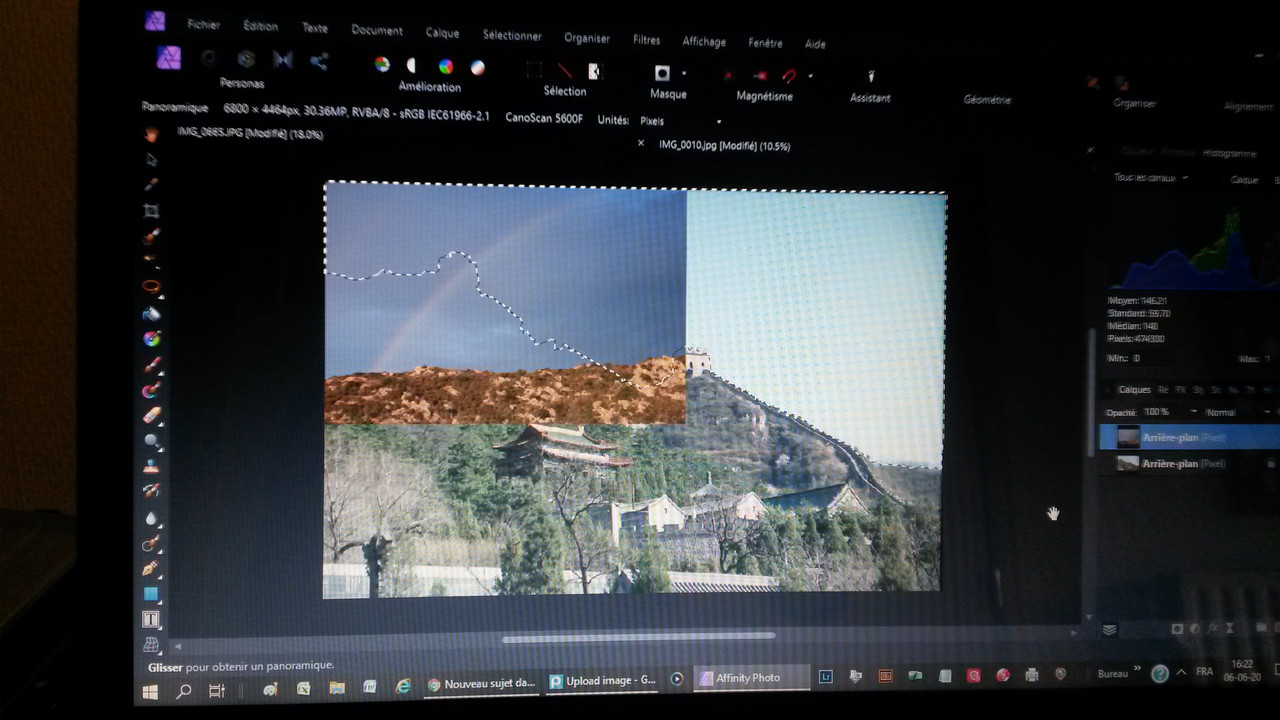Click the CanoScan 5600F text
Screen dimensions: 1280x720
(543, 118)
